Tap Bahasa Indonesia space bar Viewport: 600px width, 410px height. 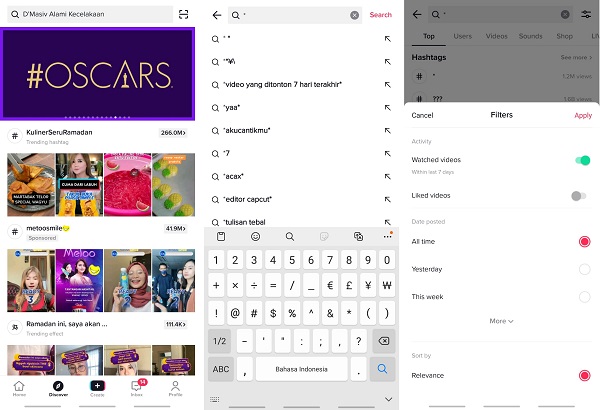point(302,369)
